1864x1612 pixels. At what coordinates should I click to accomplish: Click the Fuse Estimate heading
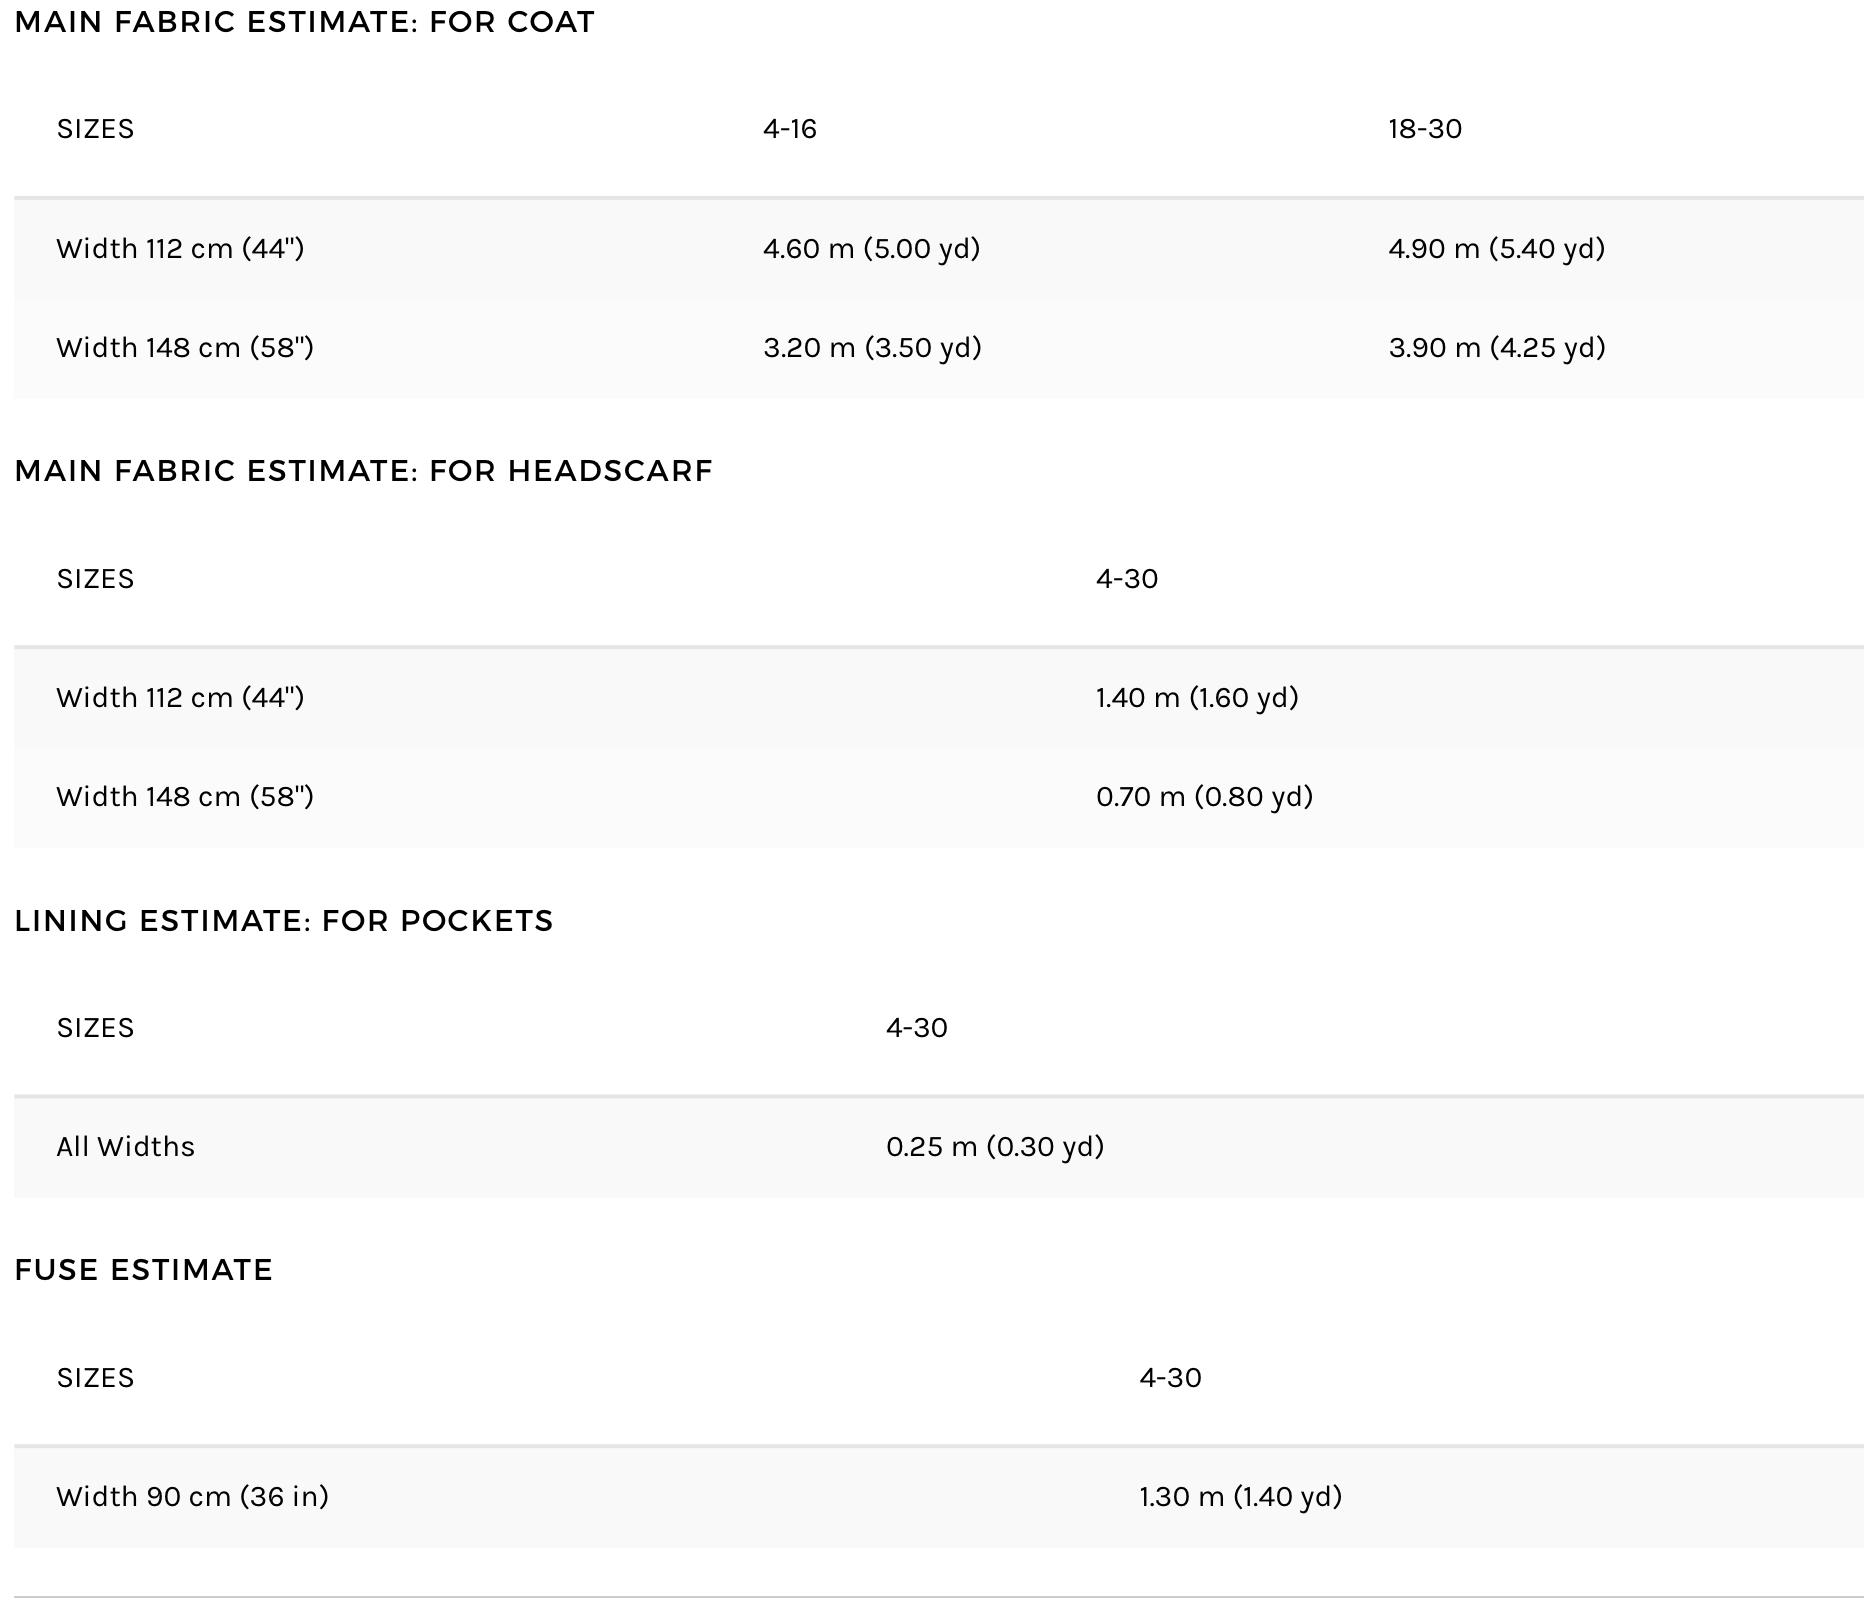coord(143,1269)
